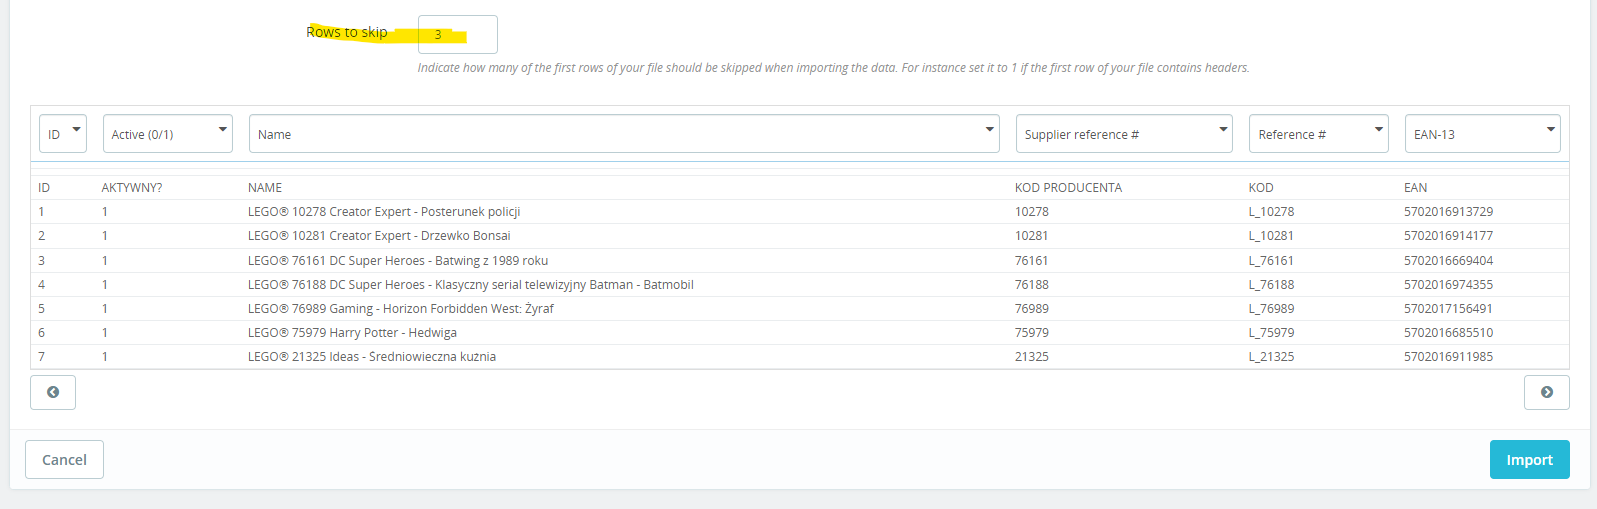The image size is (1597, 509).
Task: Click the Cancel button
Action: [64, 460]
